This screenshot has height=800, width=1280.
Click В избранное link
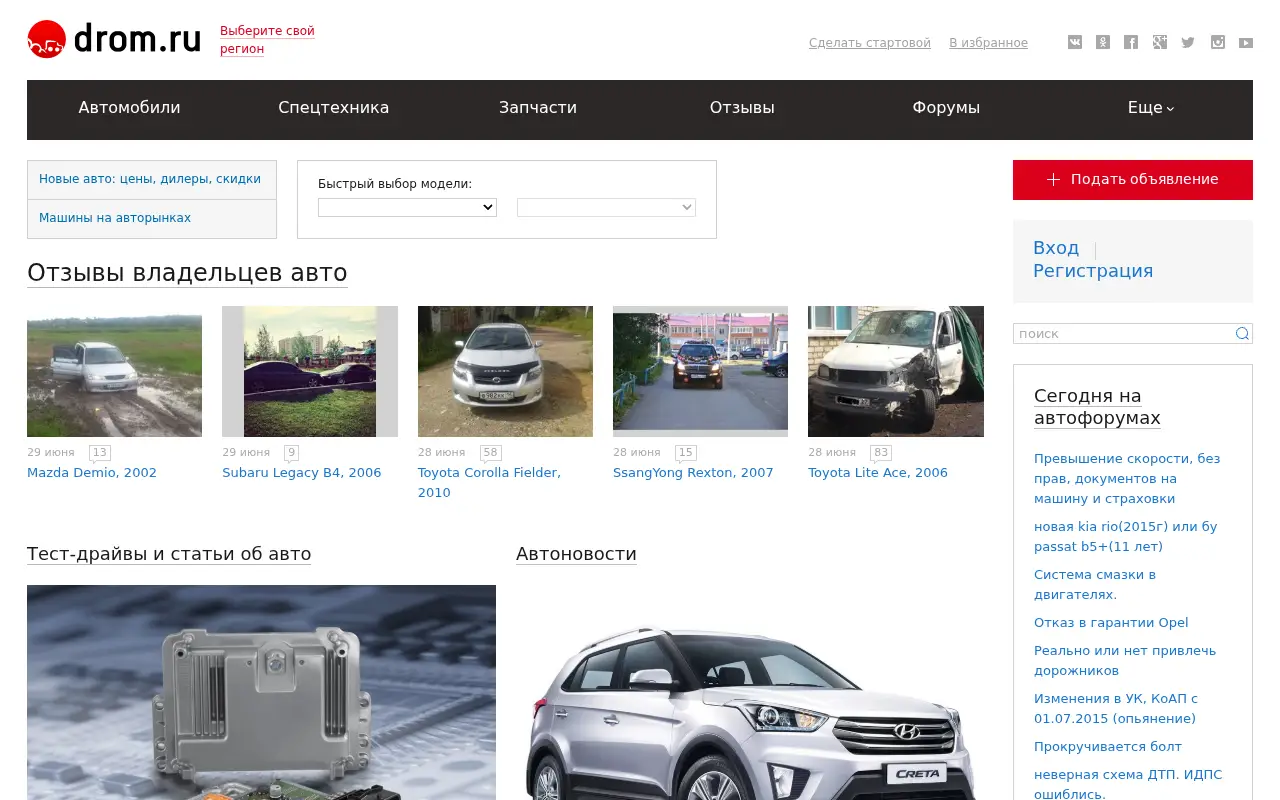(x=988, y=43)
